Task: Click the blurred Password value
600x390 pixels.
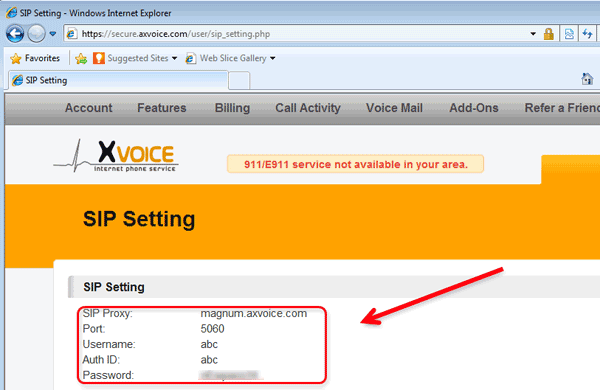Action: (x=230, y=375)
